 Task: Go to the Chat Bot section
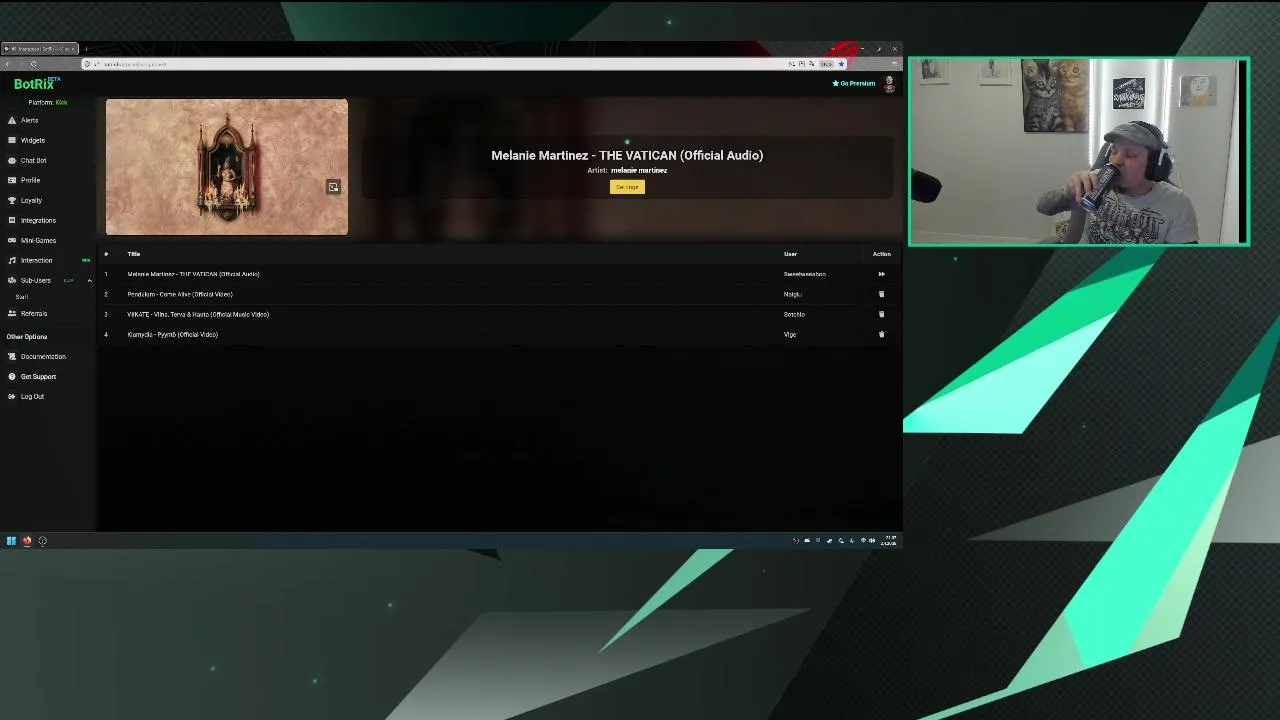point(33,160)
